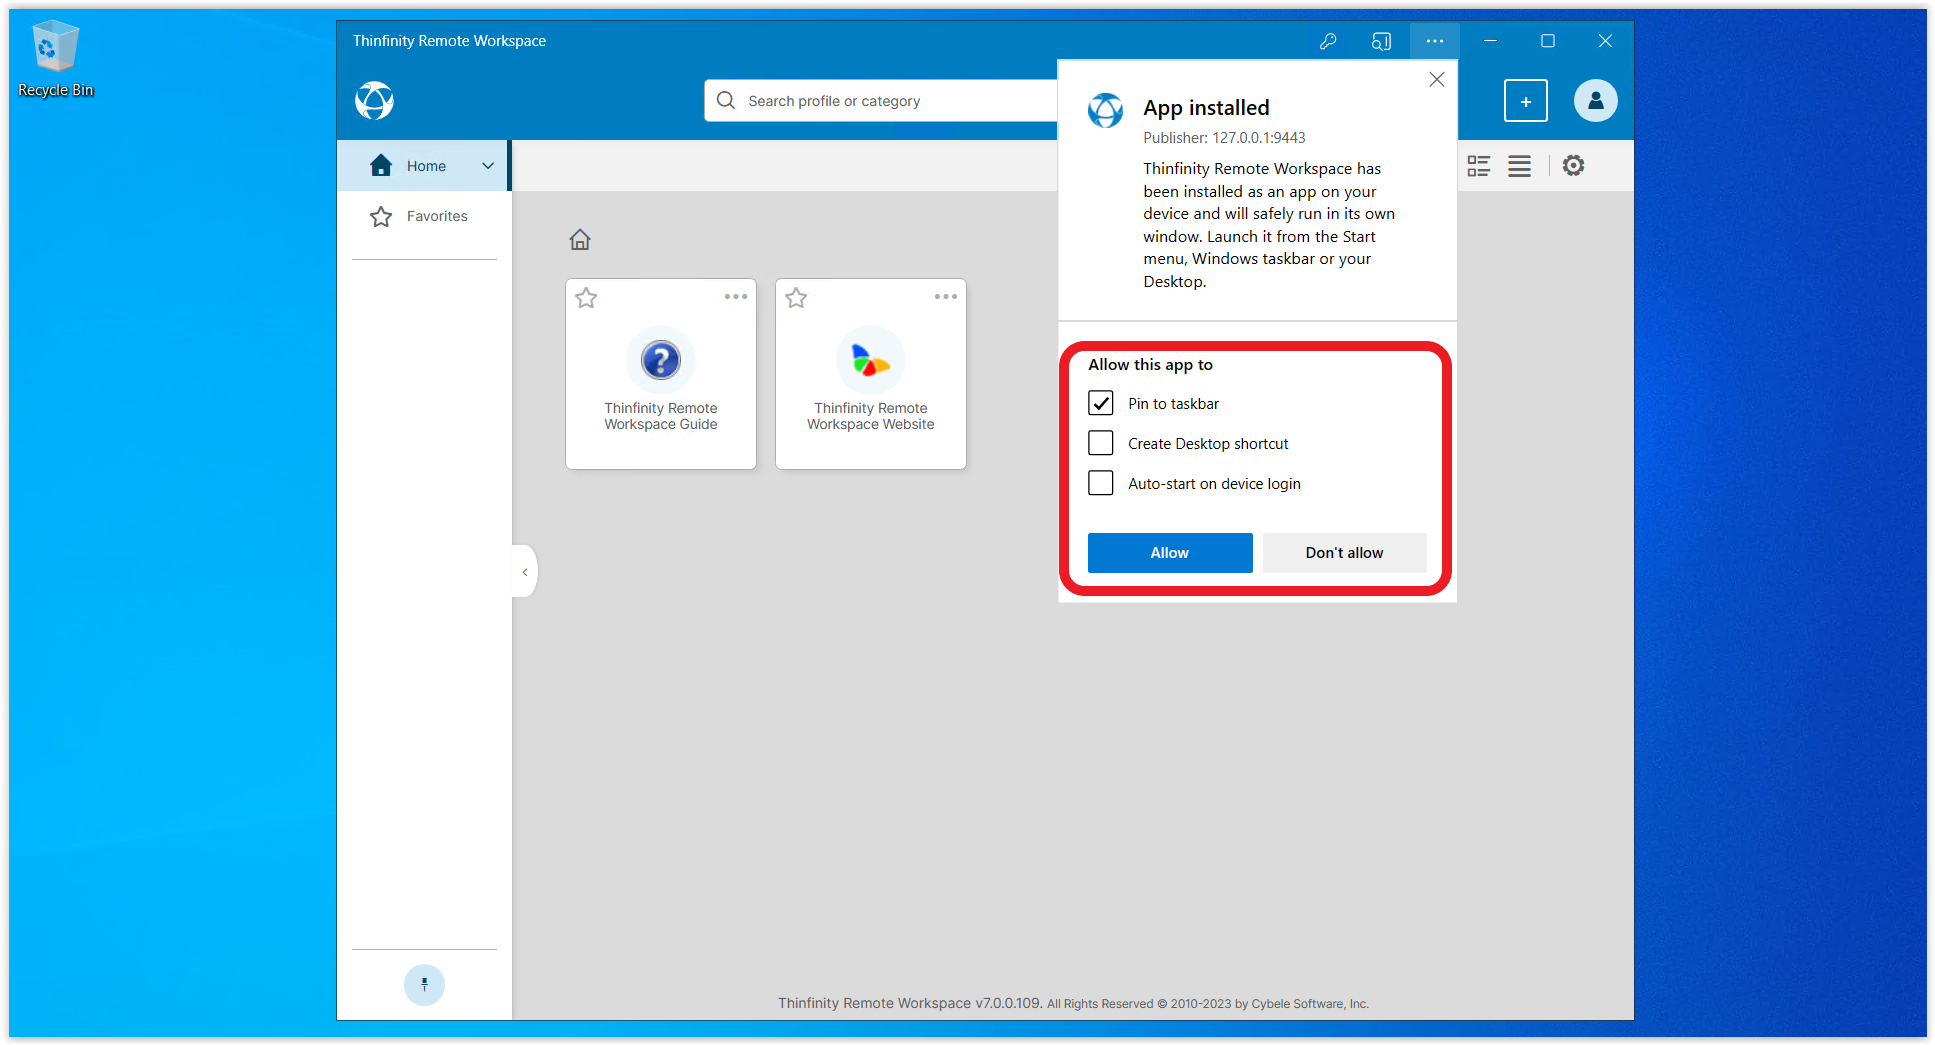
Task: Maximize the Thinfinity Remote Workspace window
Action: 1548,41
